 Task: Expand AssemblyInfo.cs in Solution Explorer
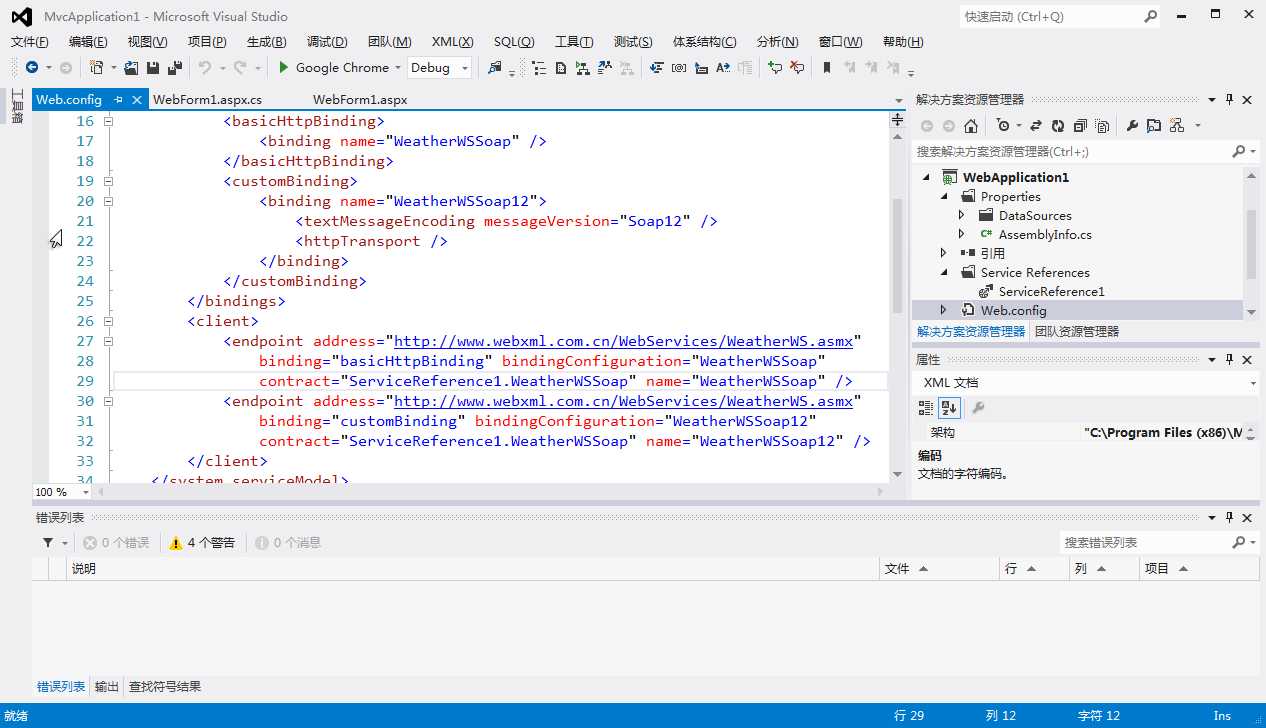tap(961, 234)
